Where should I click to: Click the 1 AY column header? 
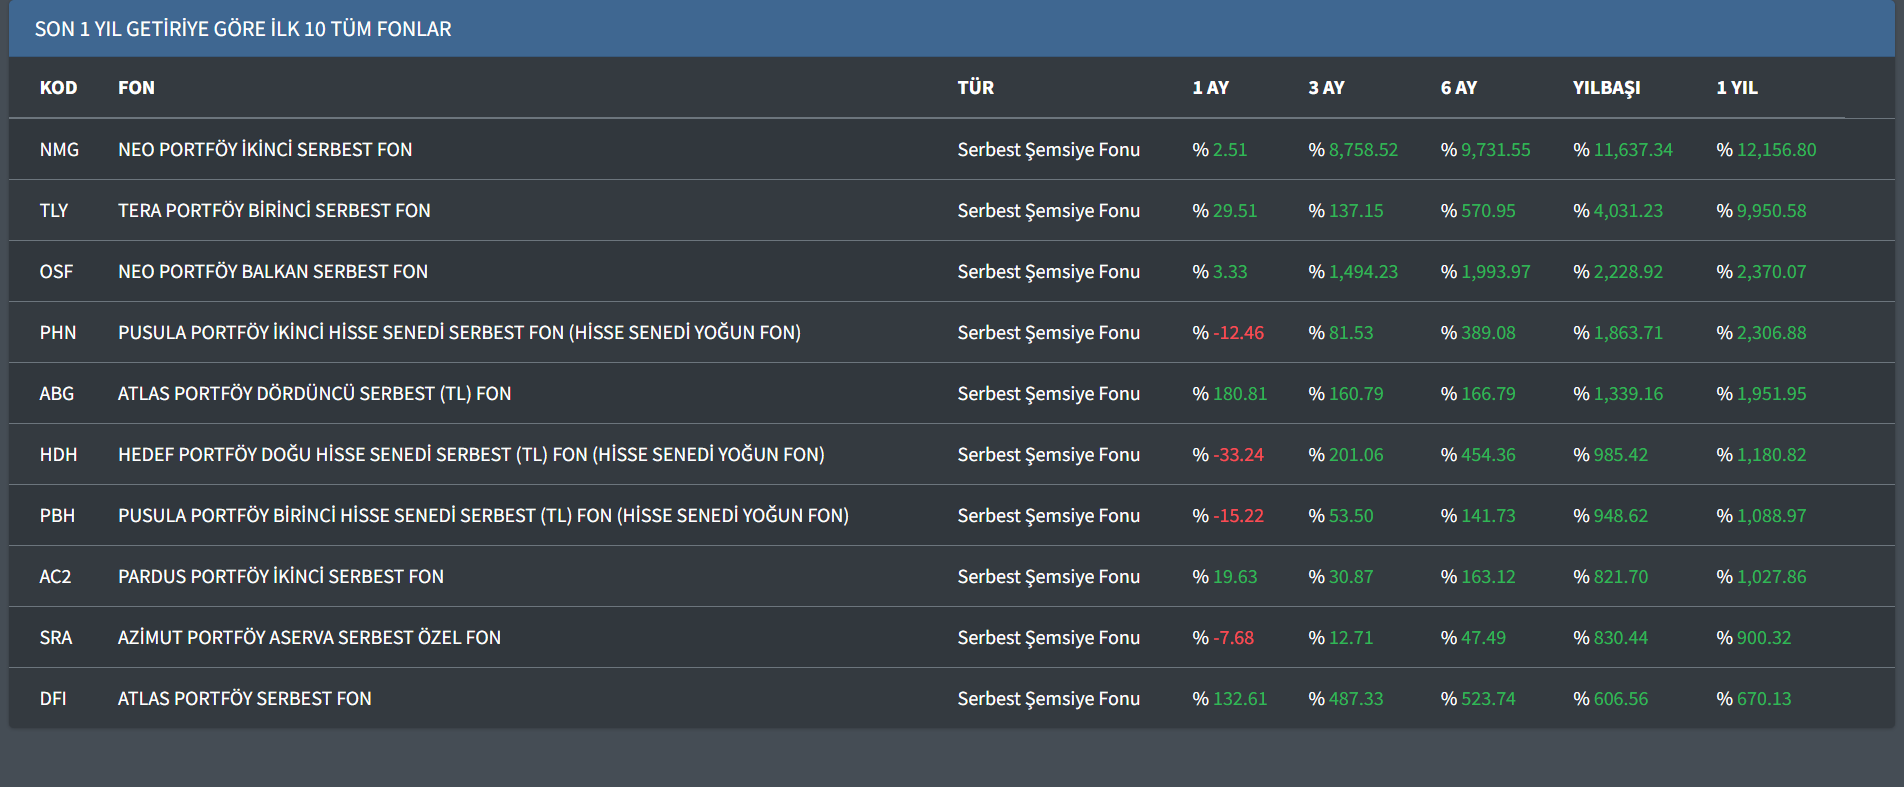click(x=1210, y=88)
